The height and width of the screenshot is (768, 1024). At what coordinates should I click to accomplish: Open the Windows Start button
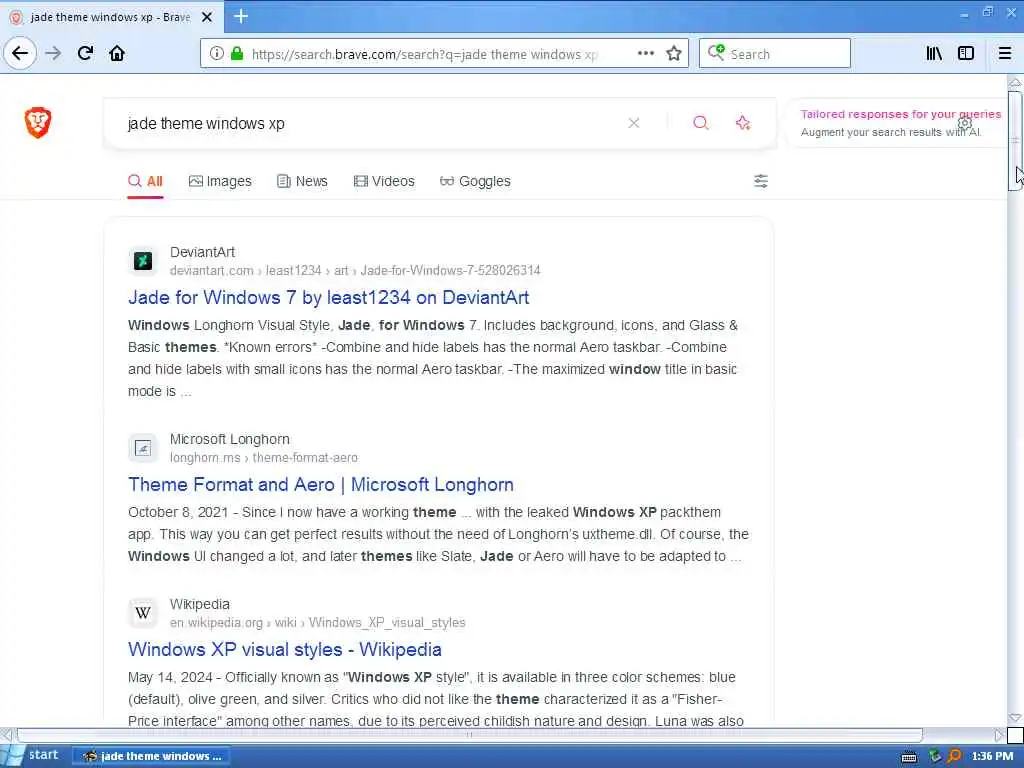pos(33,756)
